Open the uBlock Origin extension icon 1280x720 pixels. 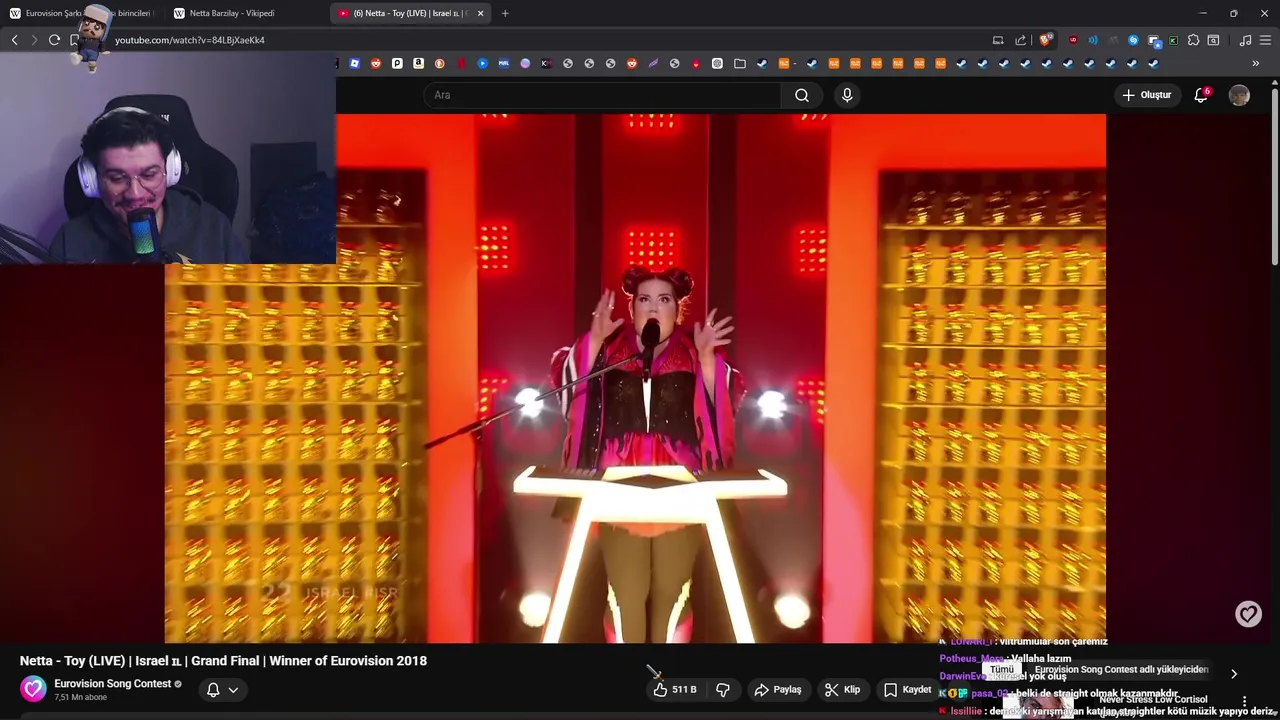pos(1074,40)
